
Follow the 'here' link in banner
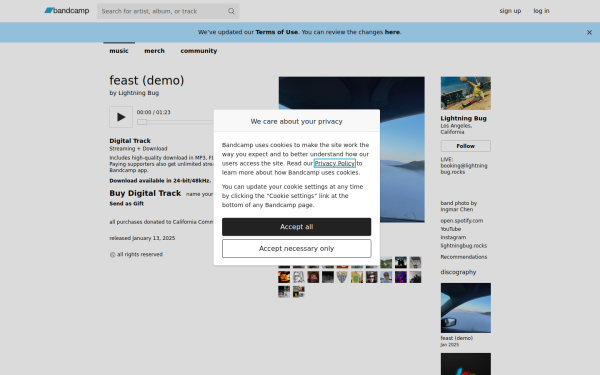pyautogui.click(x=392, y=32)
